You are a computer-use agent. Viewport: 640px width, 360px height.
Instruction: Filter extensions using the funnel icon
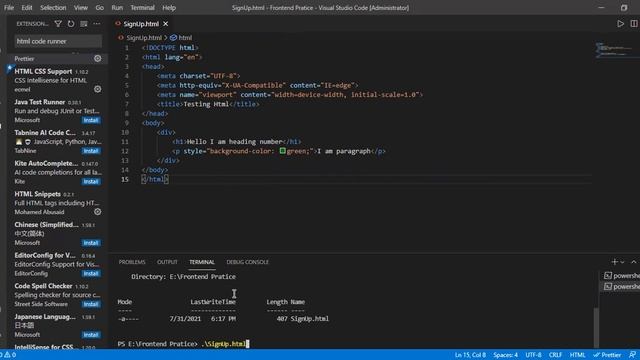[x=58, y=24]
